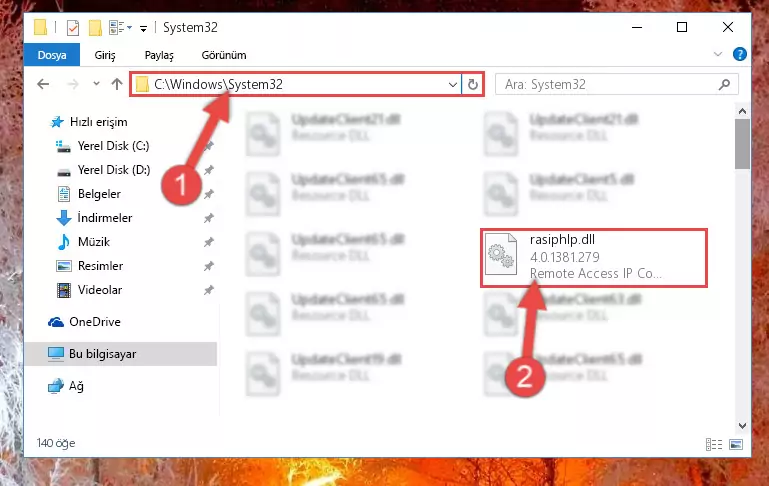This screenshot has width=769, height=486.
Task: Switch to Details view icon in status bar
Action: pos(714,444)
